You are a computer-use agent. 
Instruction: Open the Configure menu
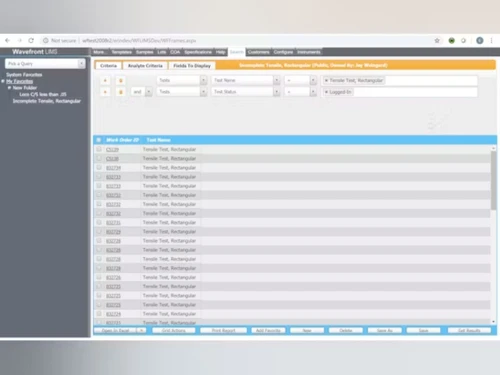click(283, 52)
